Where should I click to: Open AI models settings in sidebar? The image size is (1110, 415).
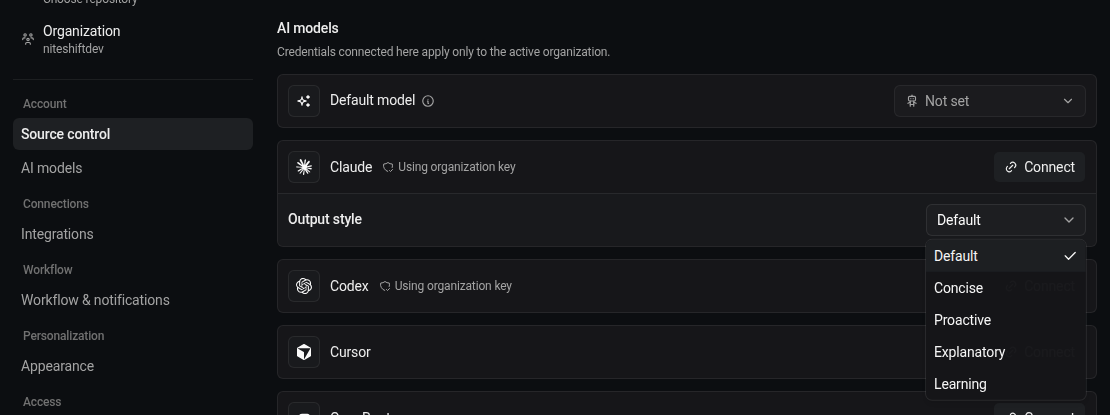[52, 168]
